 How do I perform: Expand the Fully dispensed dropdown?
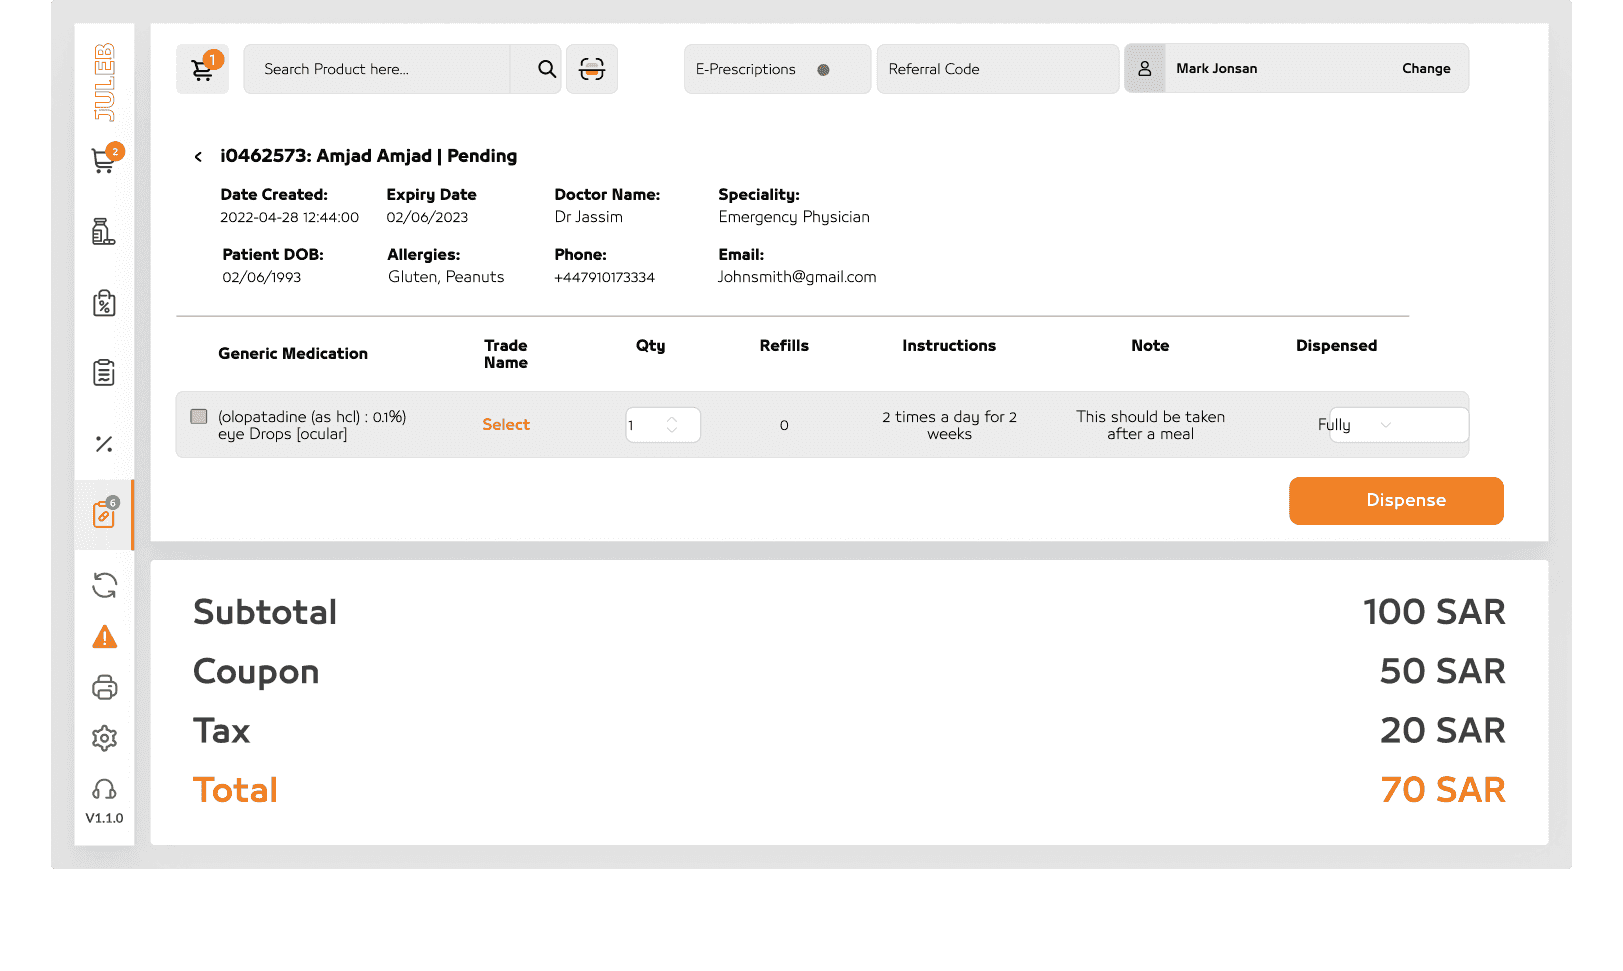1386,425
